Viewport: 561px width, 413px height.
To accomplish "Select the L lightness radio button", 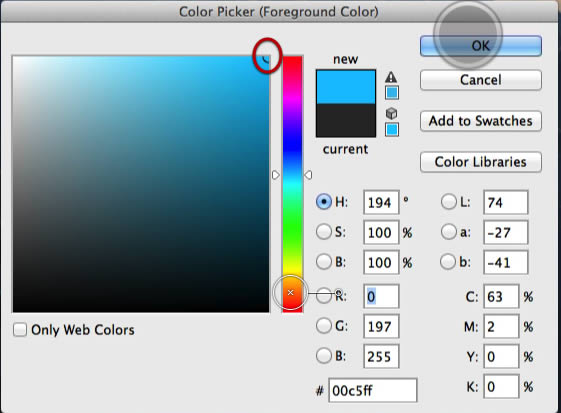I will coord(449,202).
